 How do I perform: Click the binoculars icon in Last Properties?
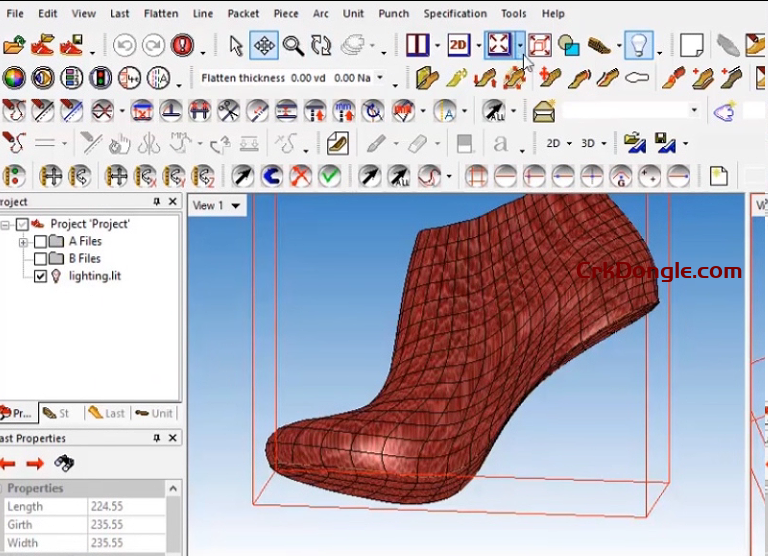(x=64, y=463)
